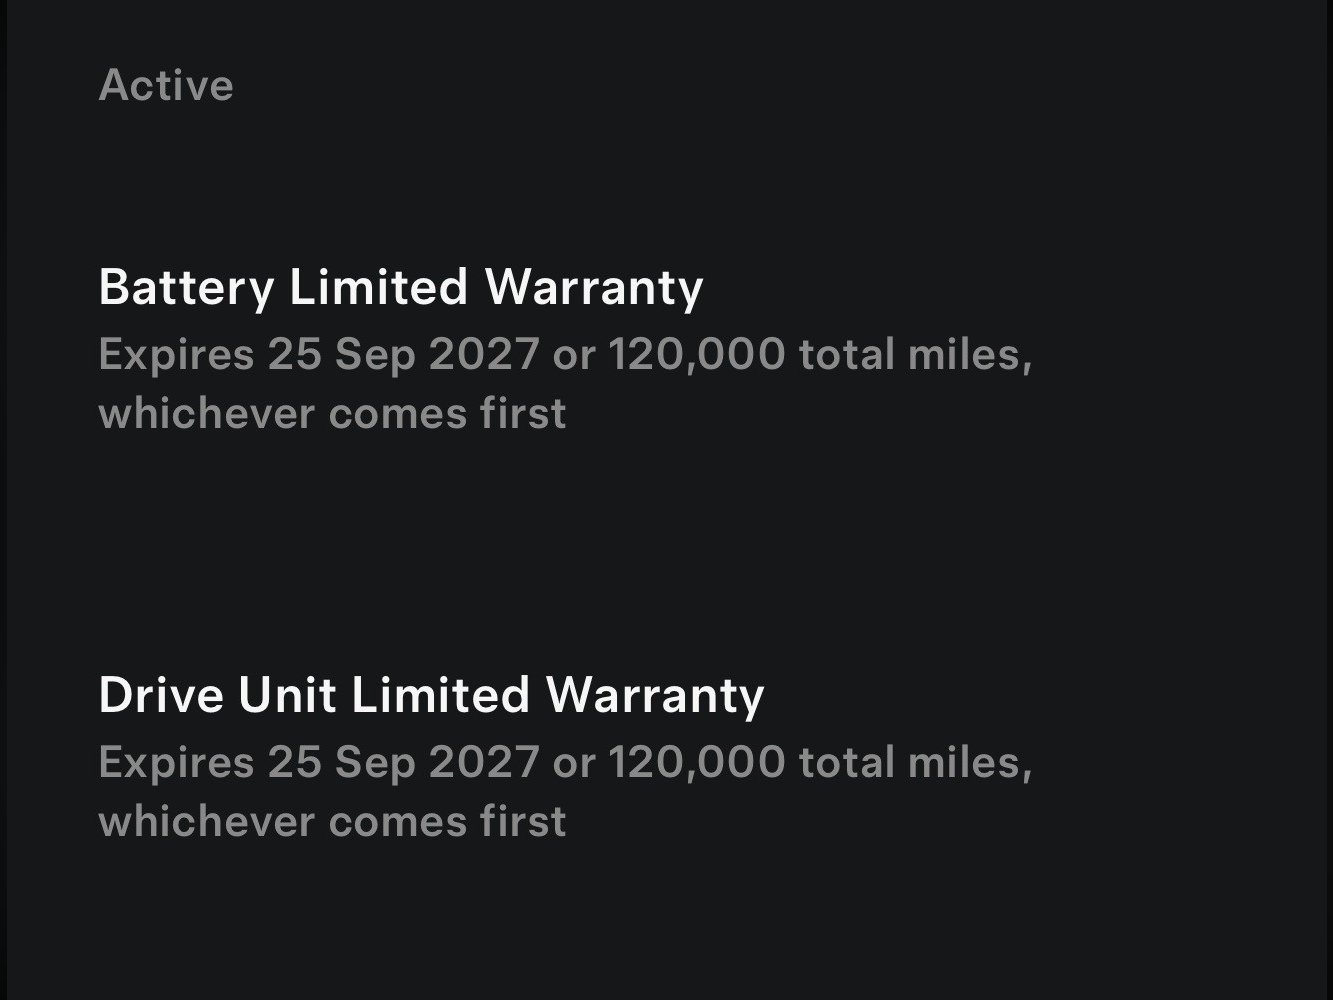
Task: Select "120,000" in the Drive Unit warranty description
Action: (x=696, y=763)
